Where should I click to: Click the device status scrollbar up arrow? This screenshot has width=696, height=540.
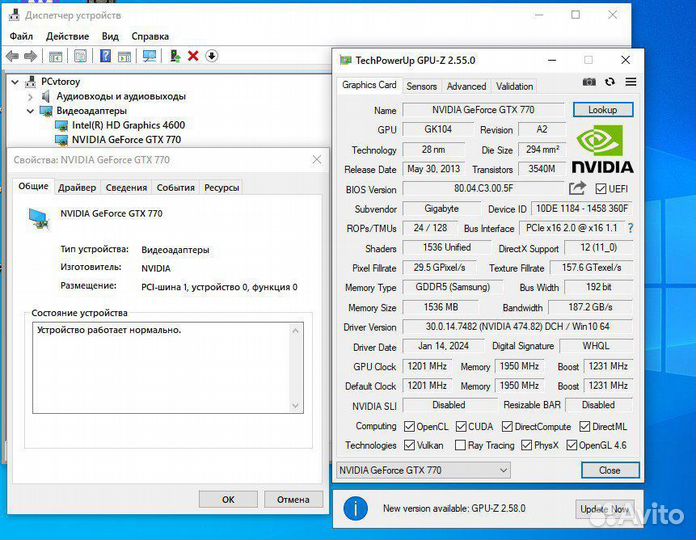[296, 331]
